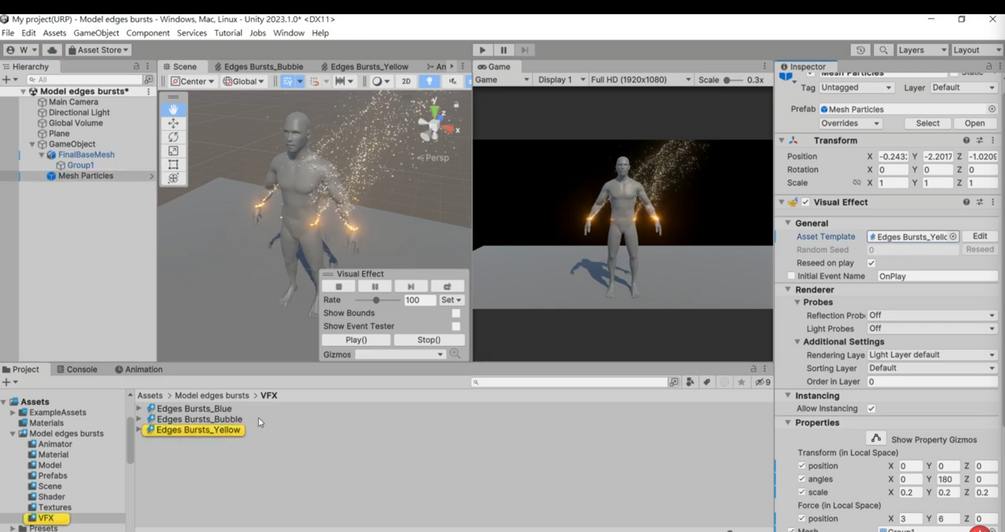The height and width of the screenshot is (532, 1005).
Task: Open the Transform component help icon
Action: coord(966,140)
